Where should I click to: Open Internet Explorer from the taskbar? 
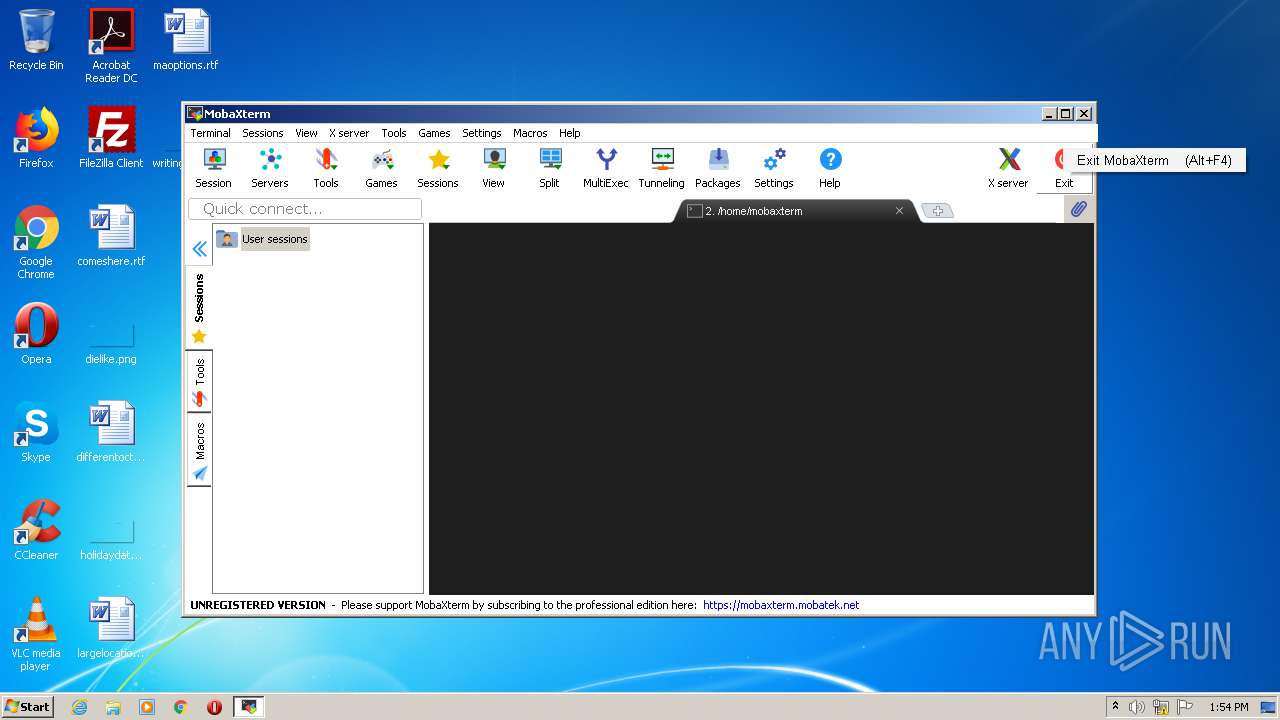click(x=79, y=707)
